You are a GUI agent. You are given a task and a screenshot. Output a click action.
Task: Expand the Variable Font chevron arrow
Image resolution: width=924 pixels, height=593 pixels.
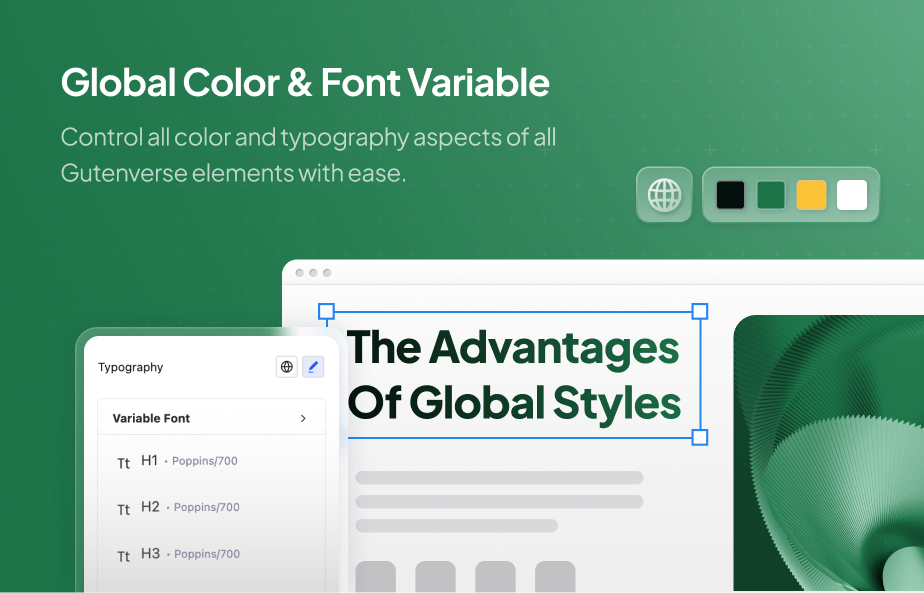pyautogui.click(x=303, y=418)
